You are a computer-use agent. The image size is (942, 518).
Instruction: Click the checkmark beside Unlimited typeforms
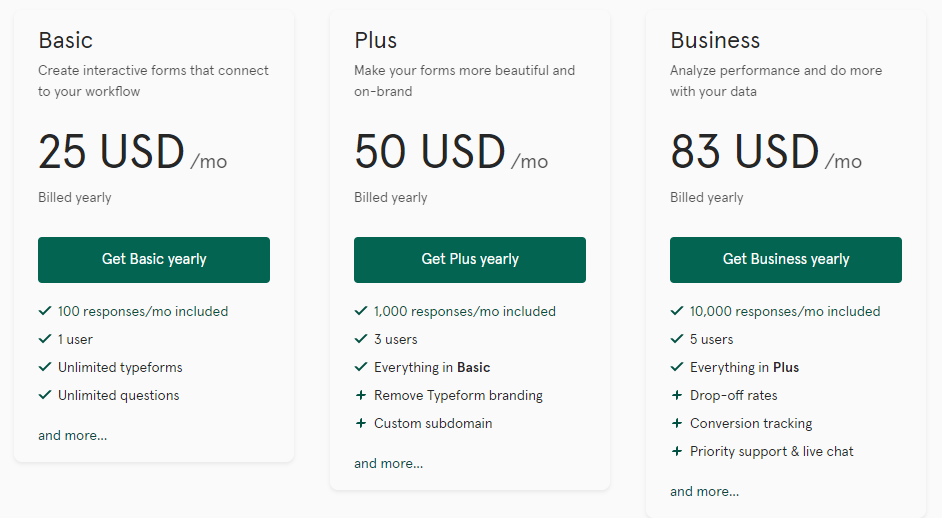coord(45,367)
